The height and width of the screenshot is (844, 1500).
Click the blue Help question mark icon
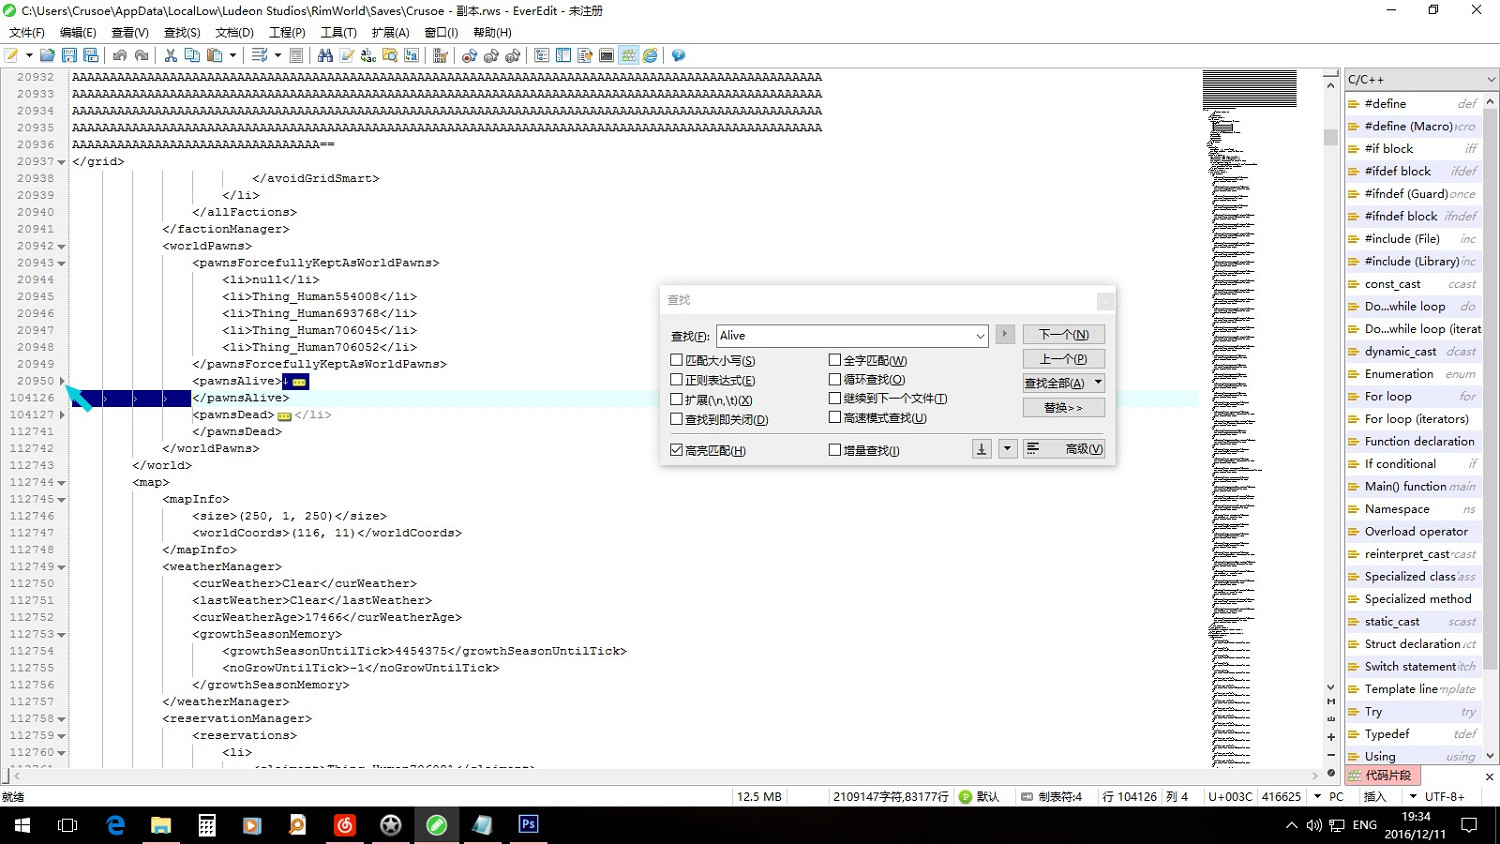click(x=678, y=56)
